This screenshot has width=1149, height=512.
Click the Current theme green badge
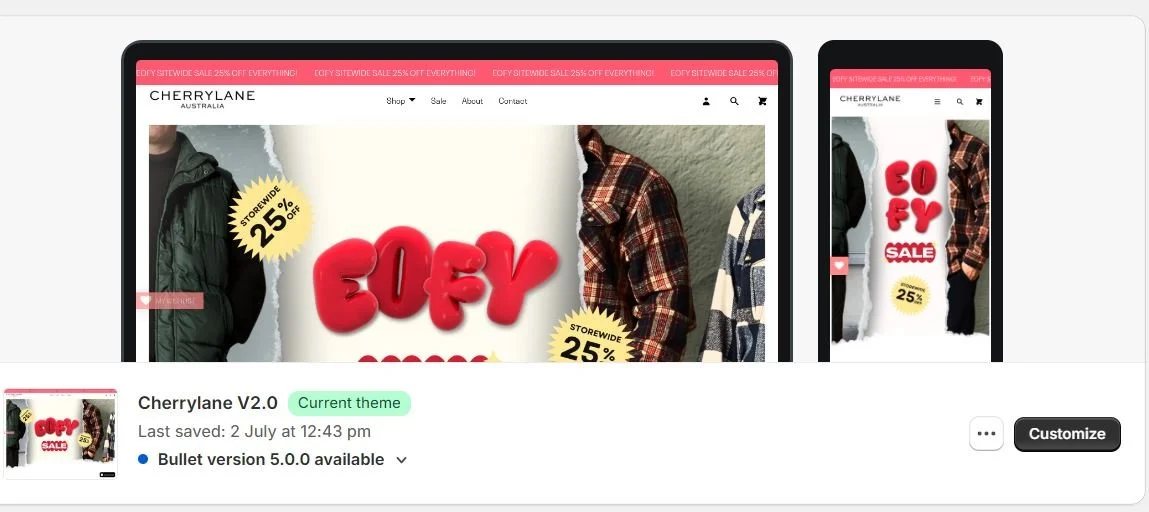tap(350, 403)
